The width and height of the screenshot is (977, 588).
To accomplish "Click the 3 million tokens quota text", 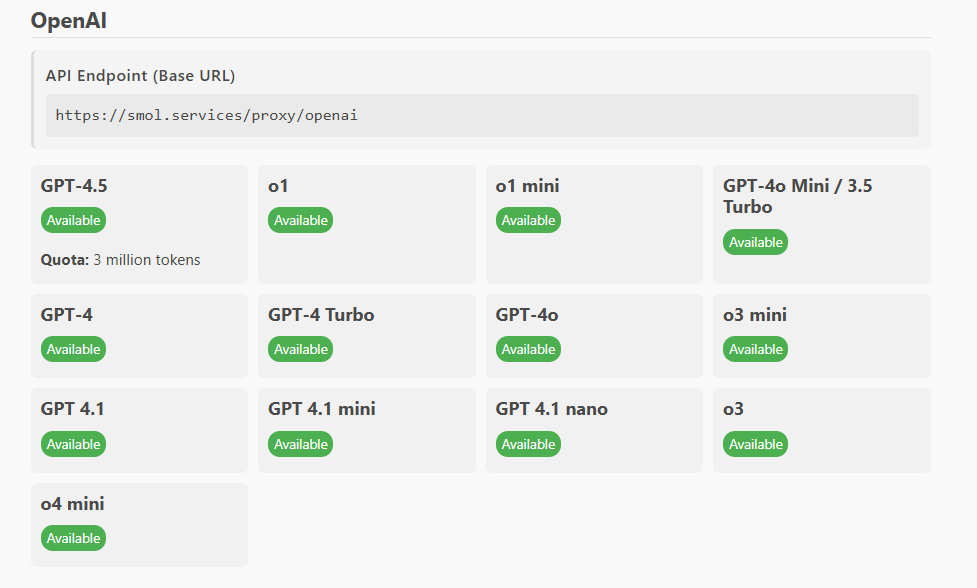I will point(146,260).
